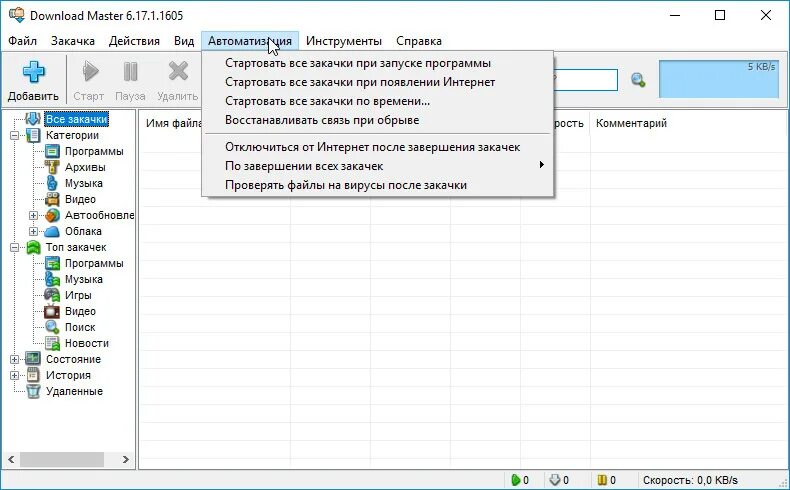Click the Музыка icon under Топ закачек
Image resolution: width=790 pixels, height=490 pixels.
pyautogui.click(x=52, y=279)
